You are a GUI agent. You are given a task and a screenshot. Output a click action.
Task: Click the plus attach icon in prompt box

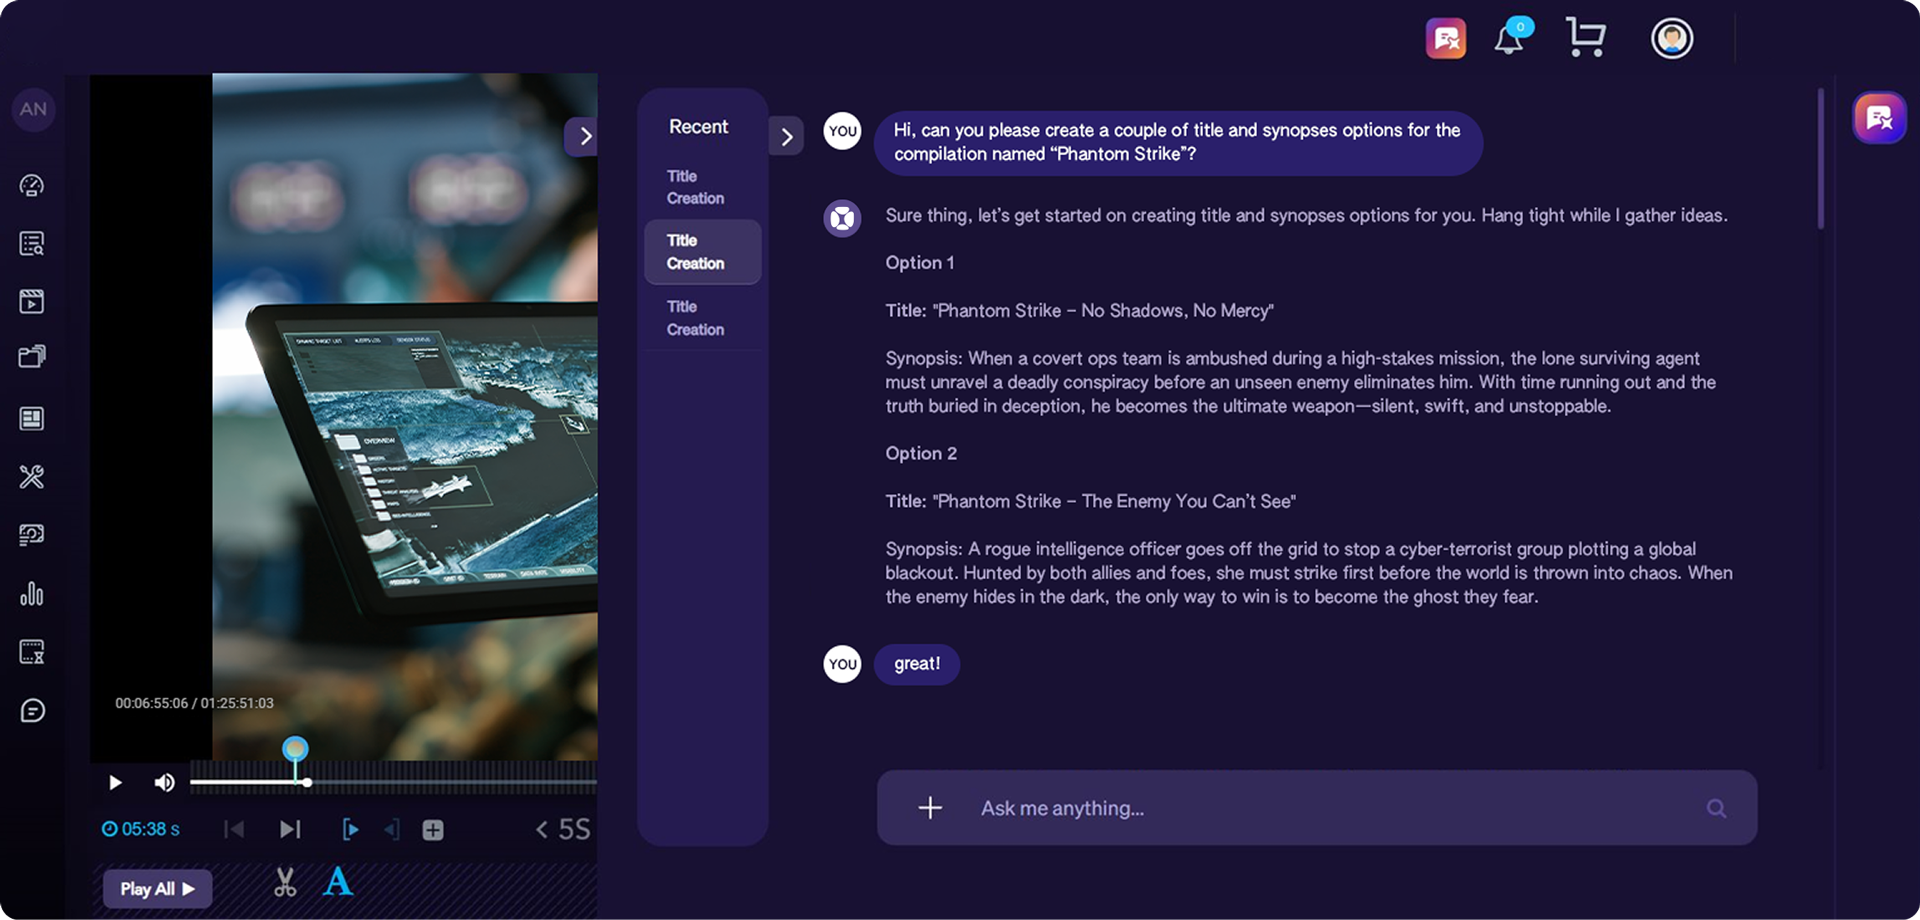click(x=930, y=807)
